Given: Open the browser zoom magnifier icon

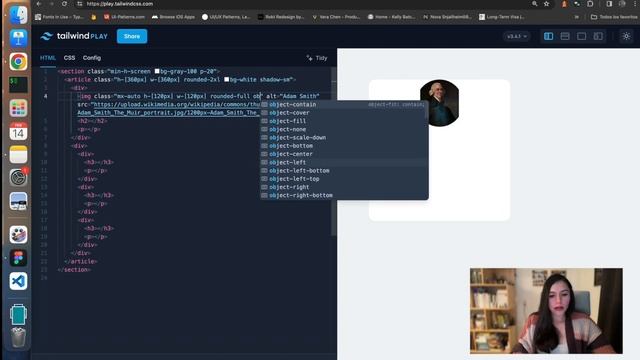Looking at the screenshot, I should [534, 4].
